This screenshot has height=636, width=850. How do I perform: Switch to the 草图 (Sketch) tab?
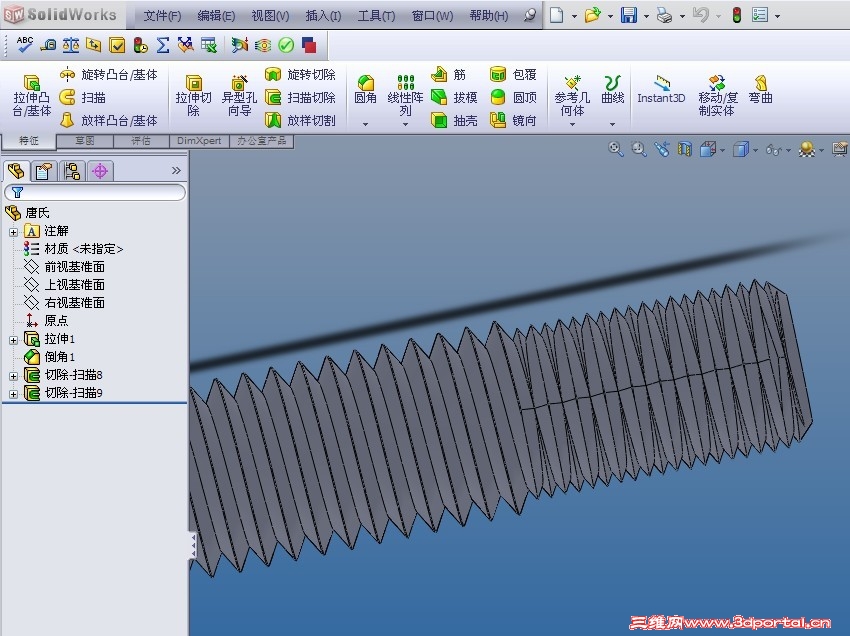85,141
